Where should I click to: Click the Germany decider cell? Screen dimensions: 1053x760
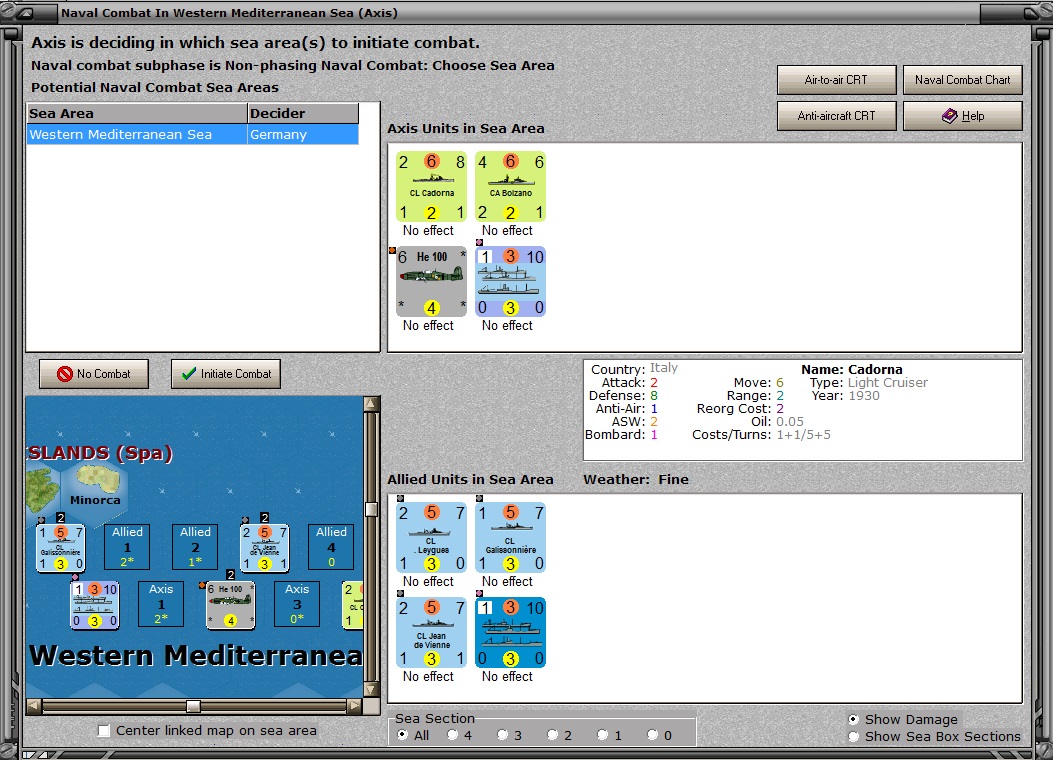303,134
